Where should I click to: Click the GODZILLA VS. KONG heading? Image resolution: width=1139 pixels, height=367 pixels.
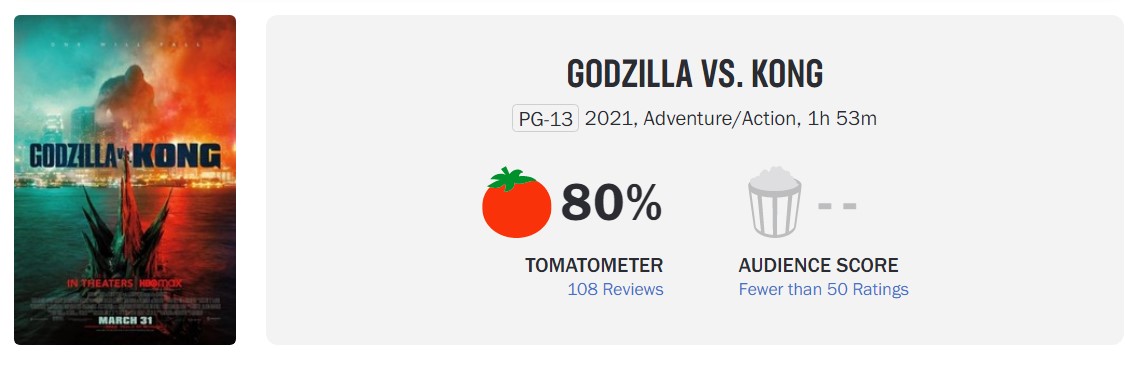695,73
